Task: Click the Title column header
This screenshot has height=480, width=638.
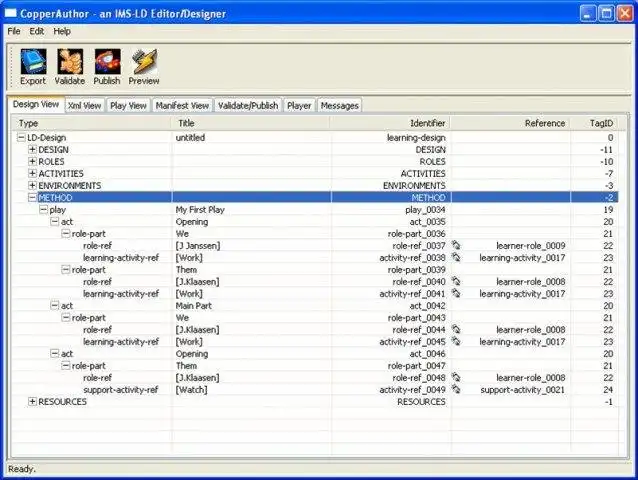Action: pos(250,123)
